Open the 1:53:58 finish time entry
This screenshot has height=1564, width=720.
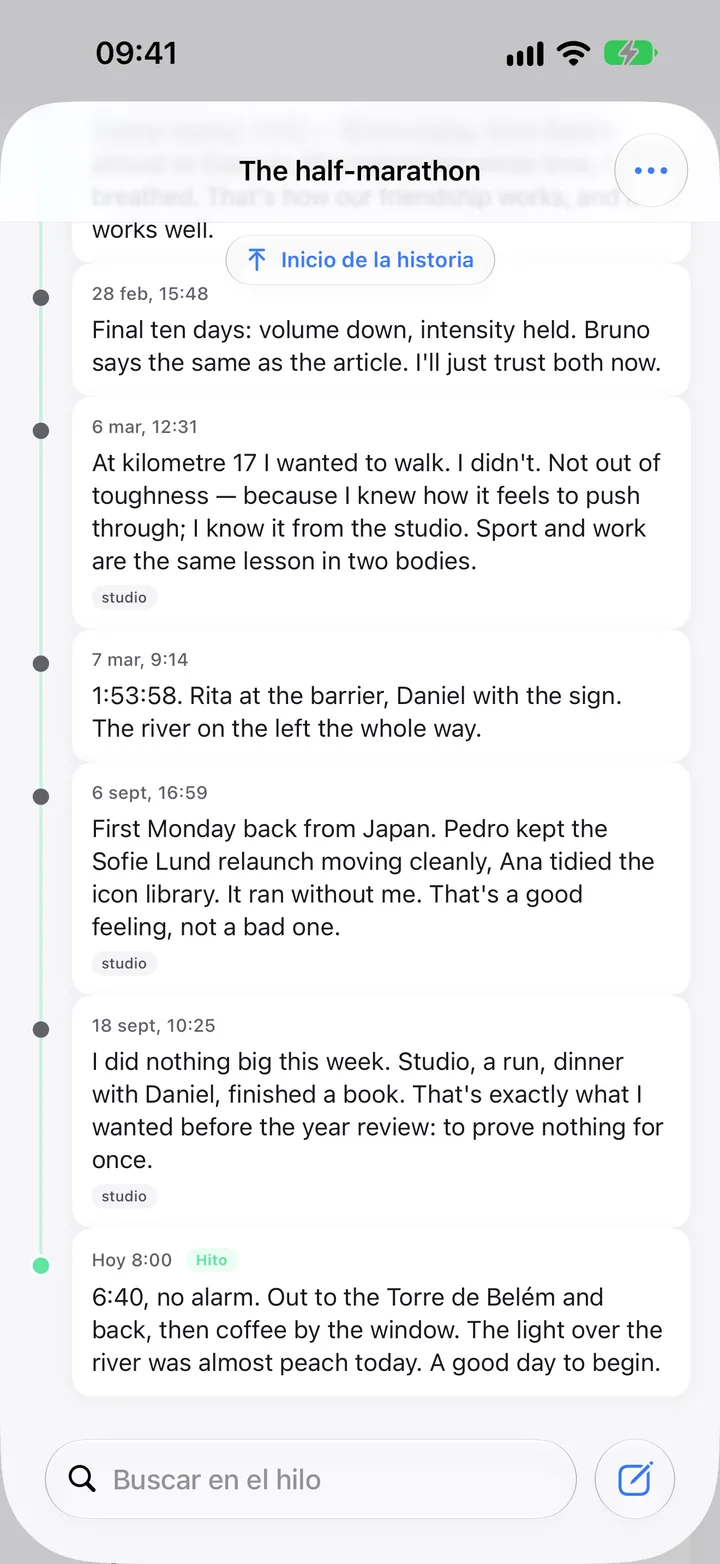click(381, 696)
